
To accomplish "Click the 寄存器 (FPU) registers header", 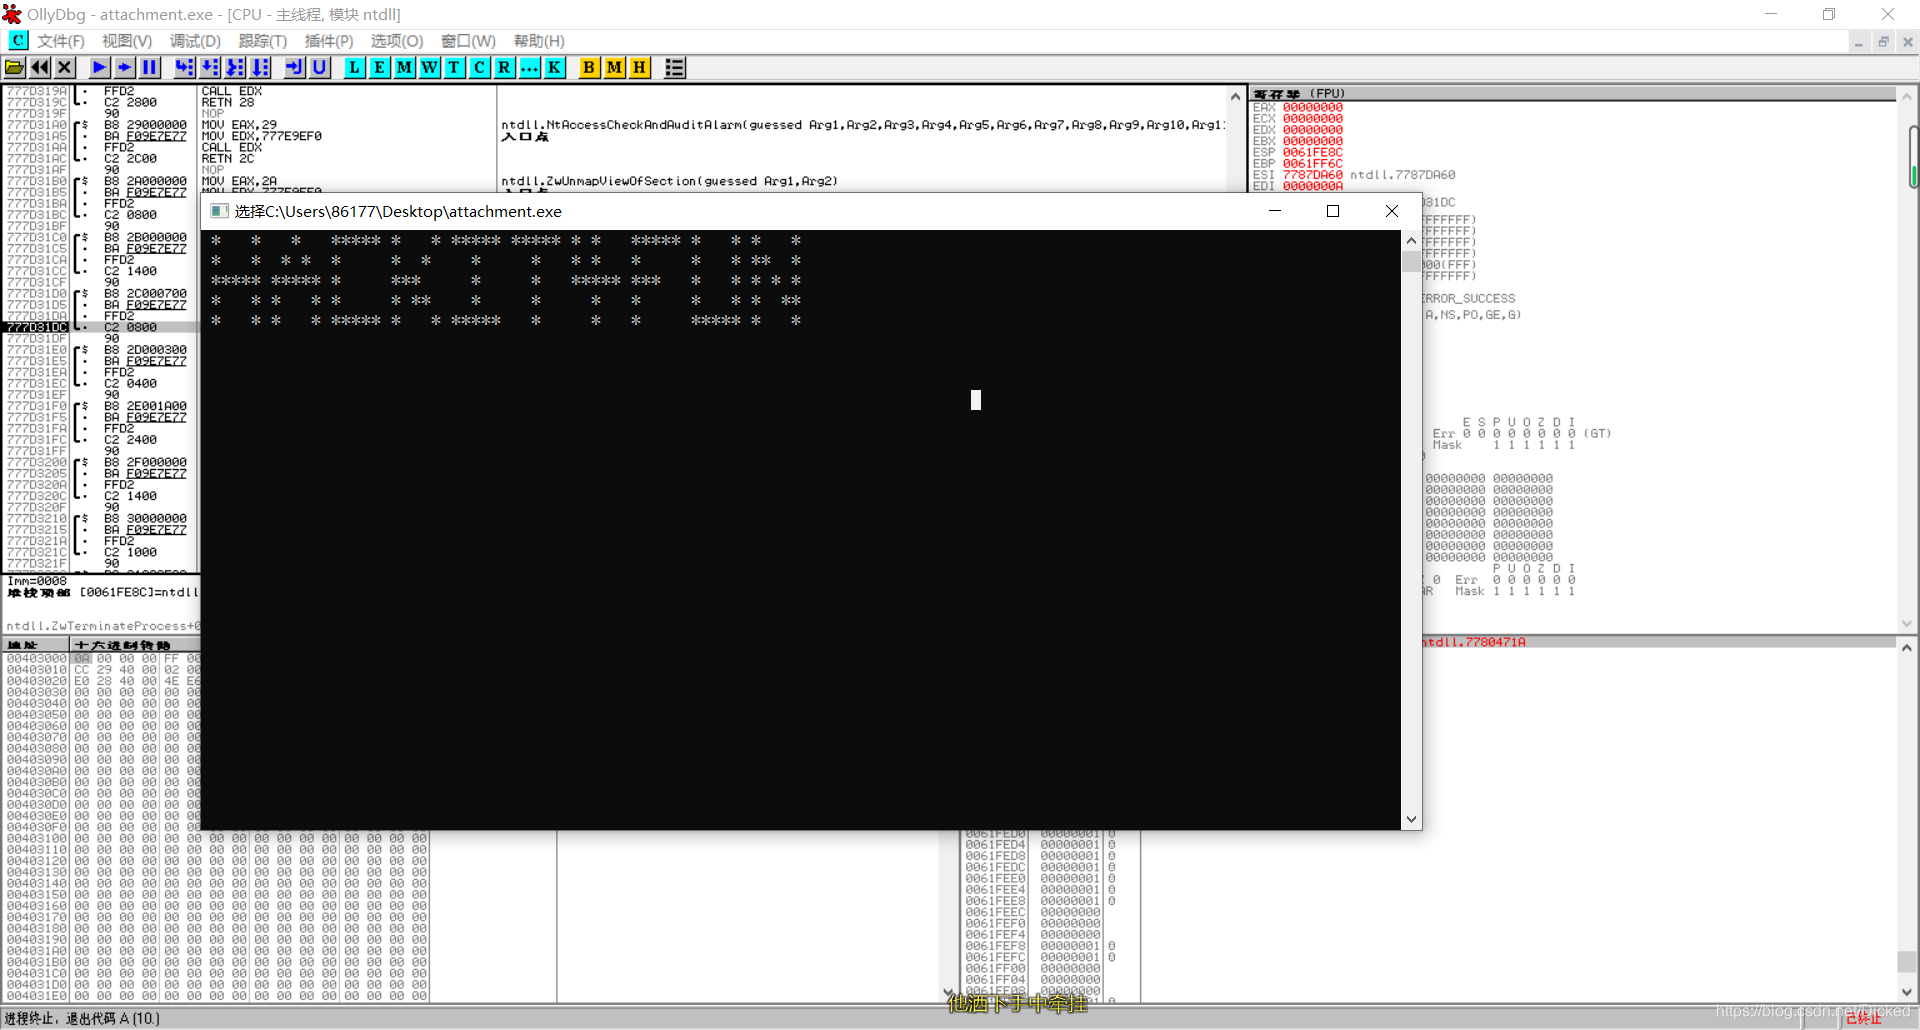I will click(1573, 93).
